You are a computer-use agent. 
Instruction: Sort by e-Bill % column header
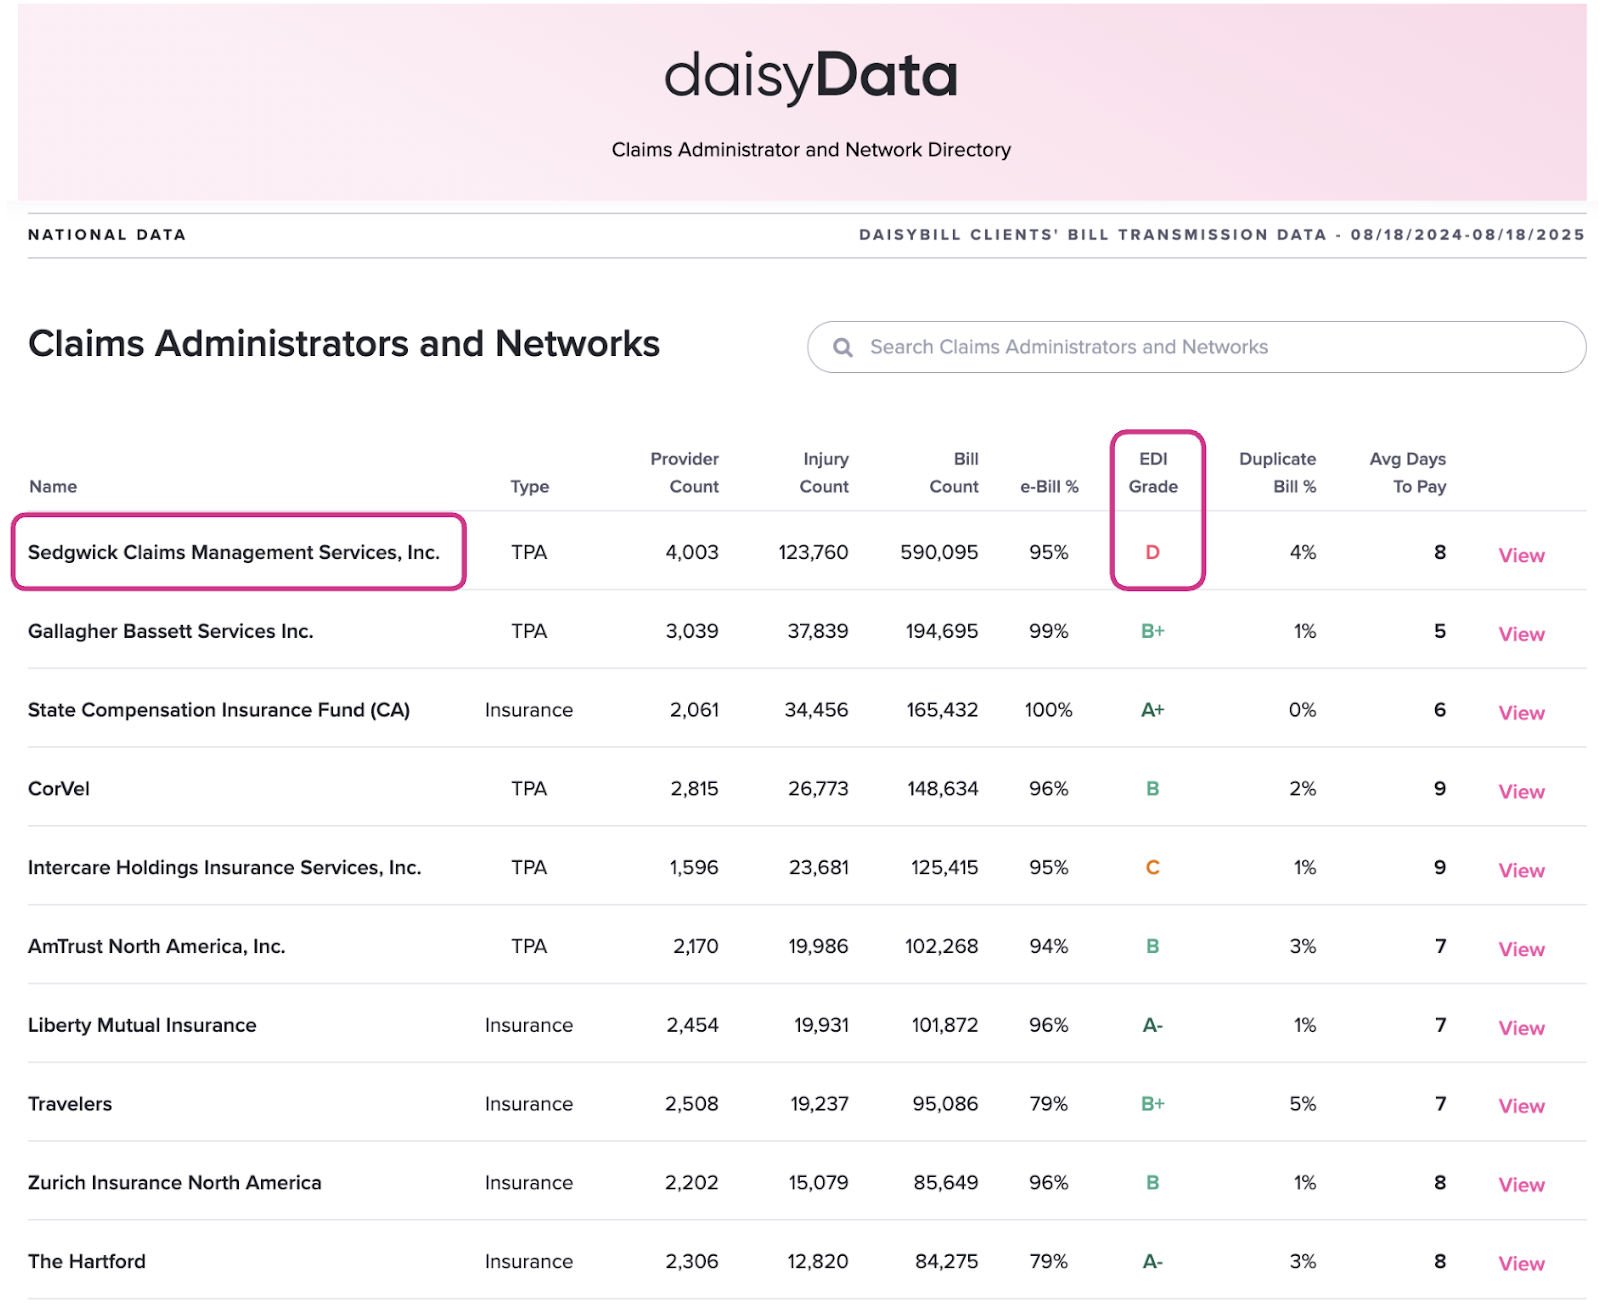click(1049, 486)
